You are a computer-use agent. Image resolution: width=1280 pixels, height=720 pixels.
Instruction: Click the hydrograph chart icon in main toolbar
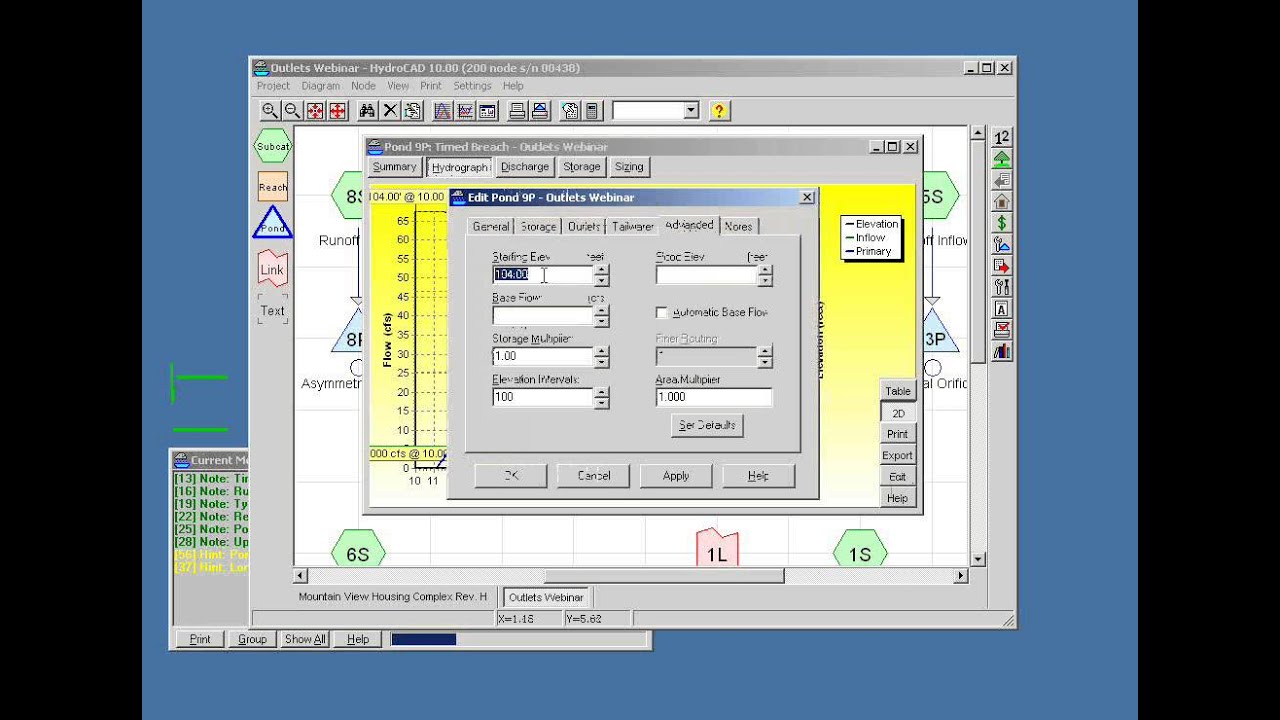(x=441, y=111)
